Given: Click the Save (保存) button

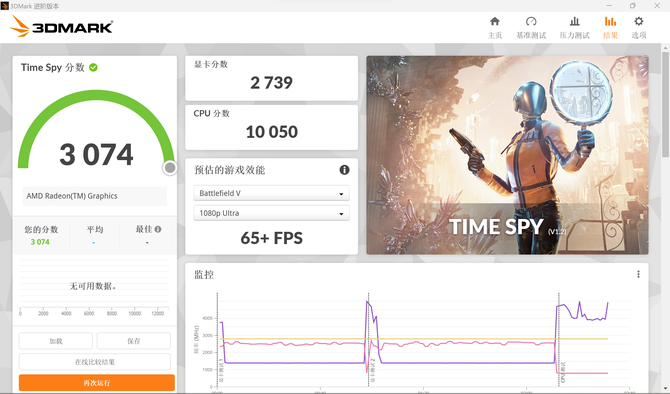Looking at the screenshot, I should 134,341.
